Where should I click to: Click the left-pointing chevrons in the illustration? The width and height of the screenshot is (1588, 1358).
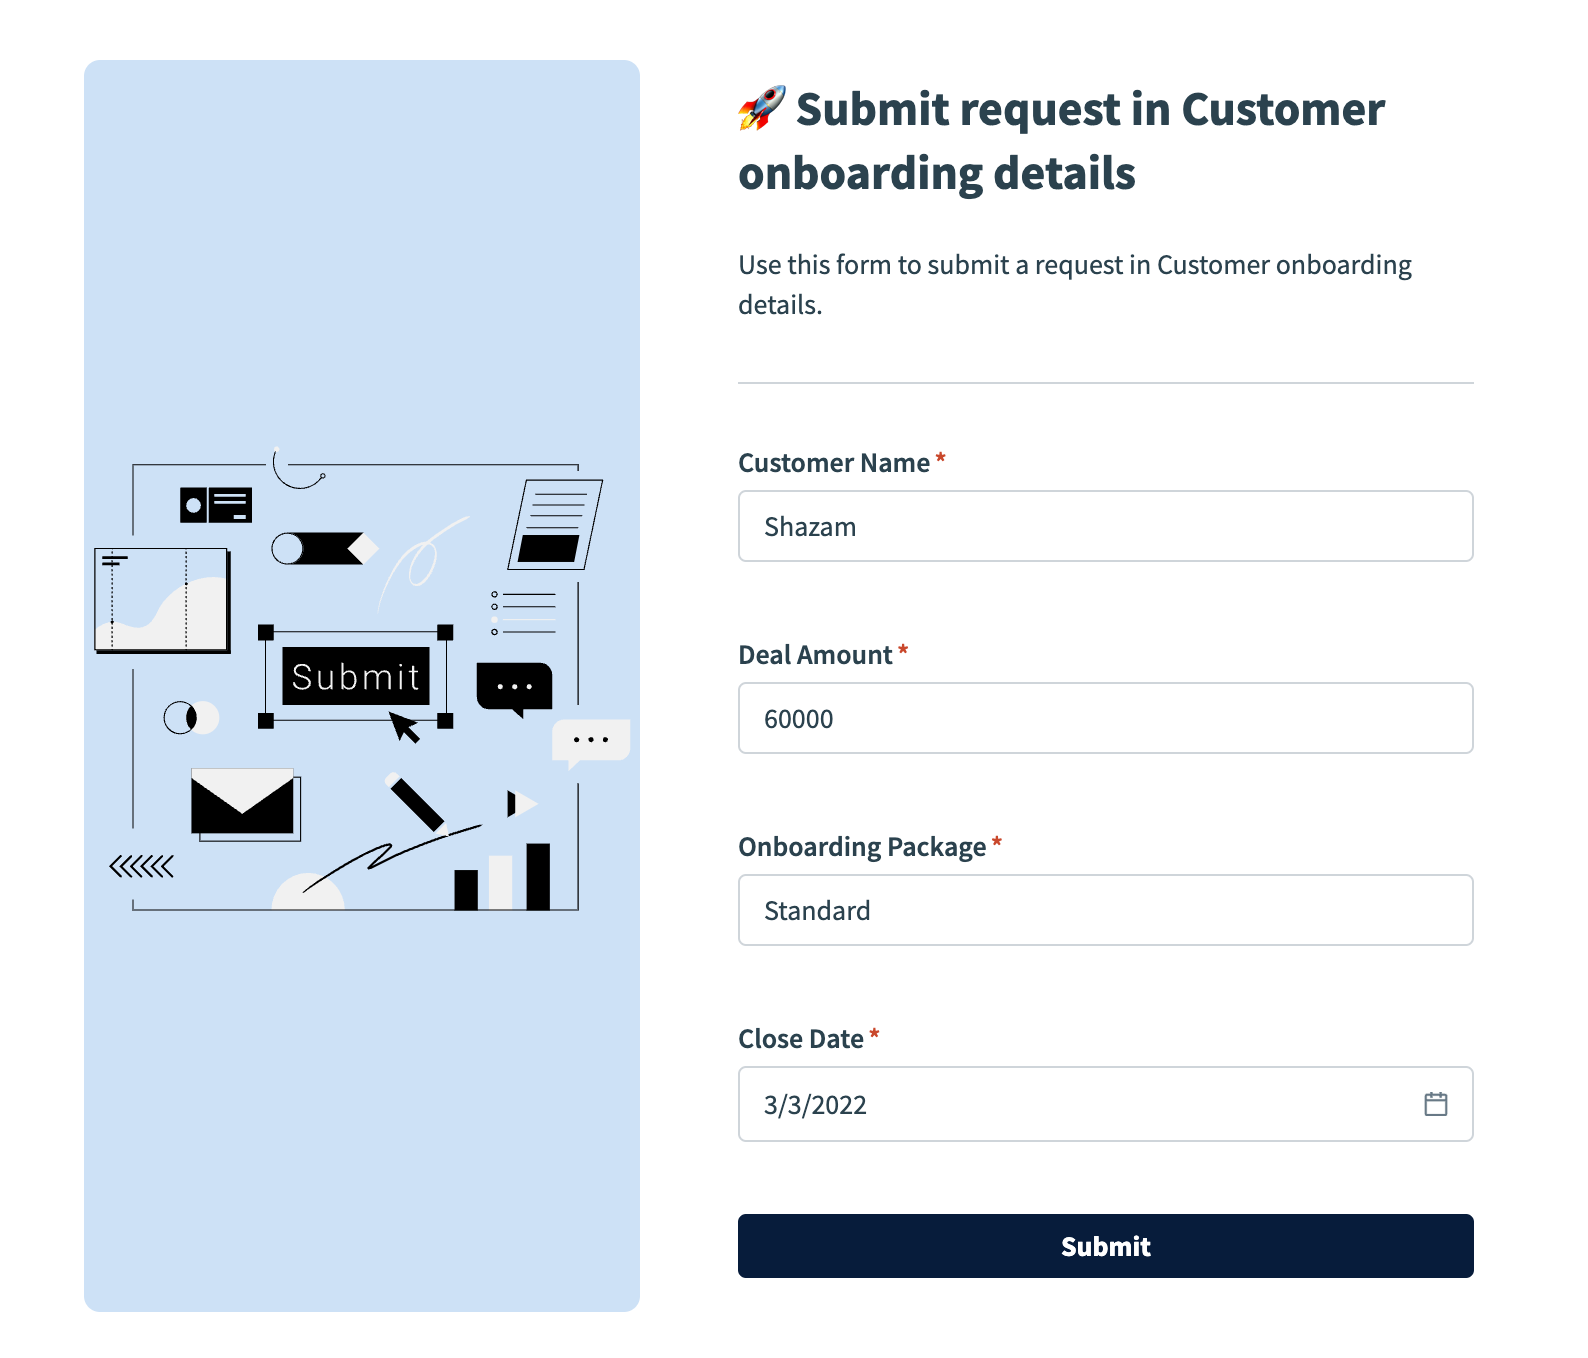[x=141, y=864]
